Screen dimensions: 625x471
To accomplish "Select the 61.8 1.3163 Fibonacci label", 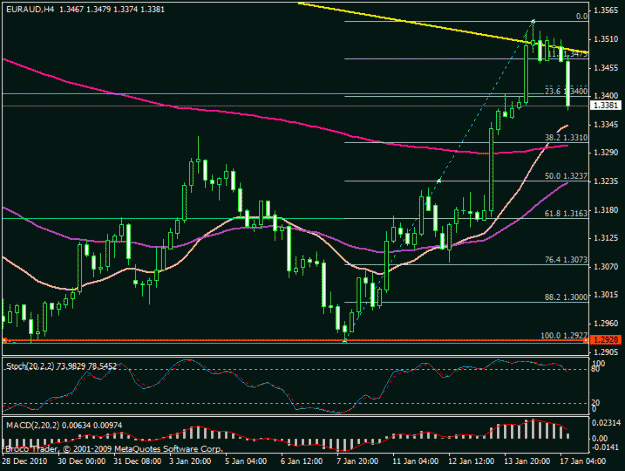I will [566, 214].
